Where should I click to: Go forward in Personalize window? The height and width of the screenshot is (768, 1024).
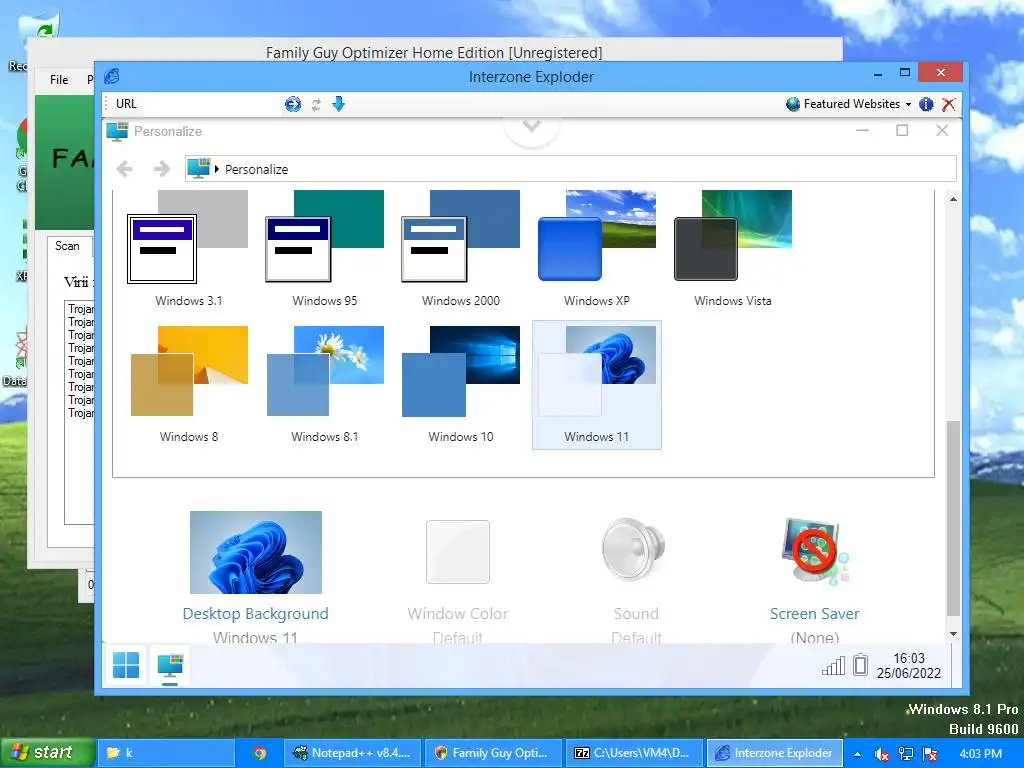(x=161, y=169)
